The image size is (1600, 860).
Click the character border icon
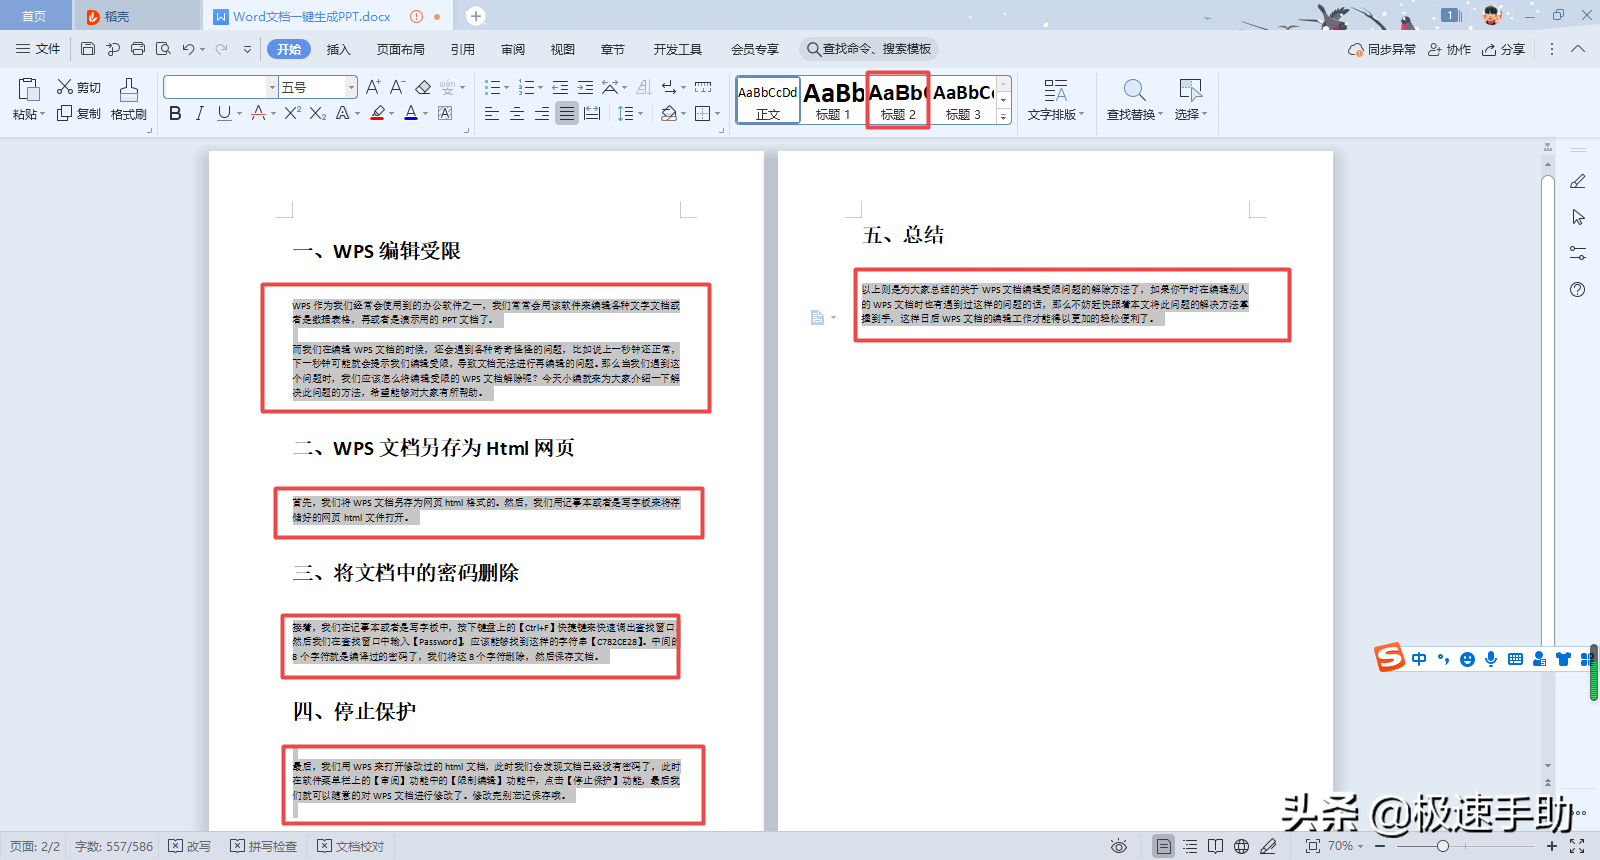pos(445,113)
